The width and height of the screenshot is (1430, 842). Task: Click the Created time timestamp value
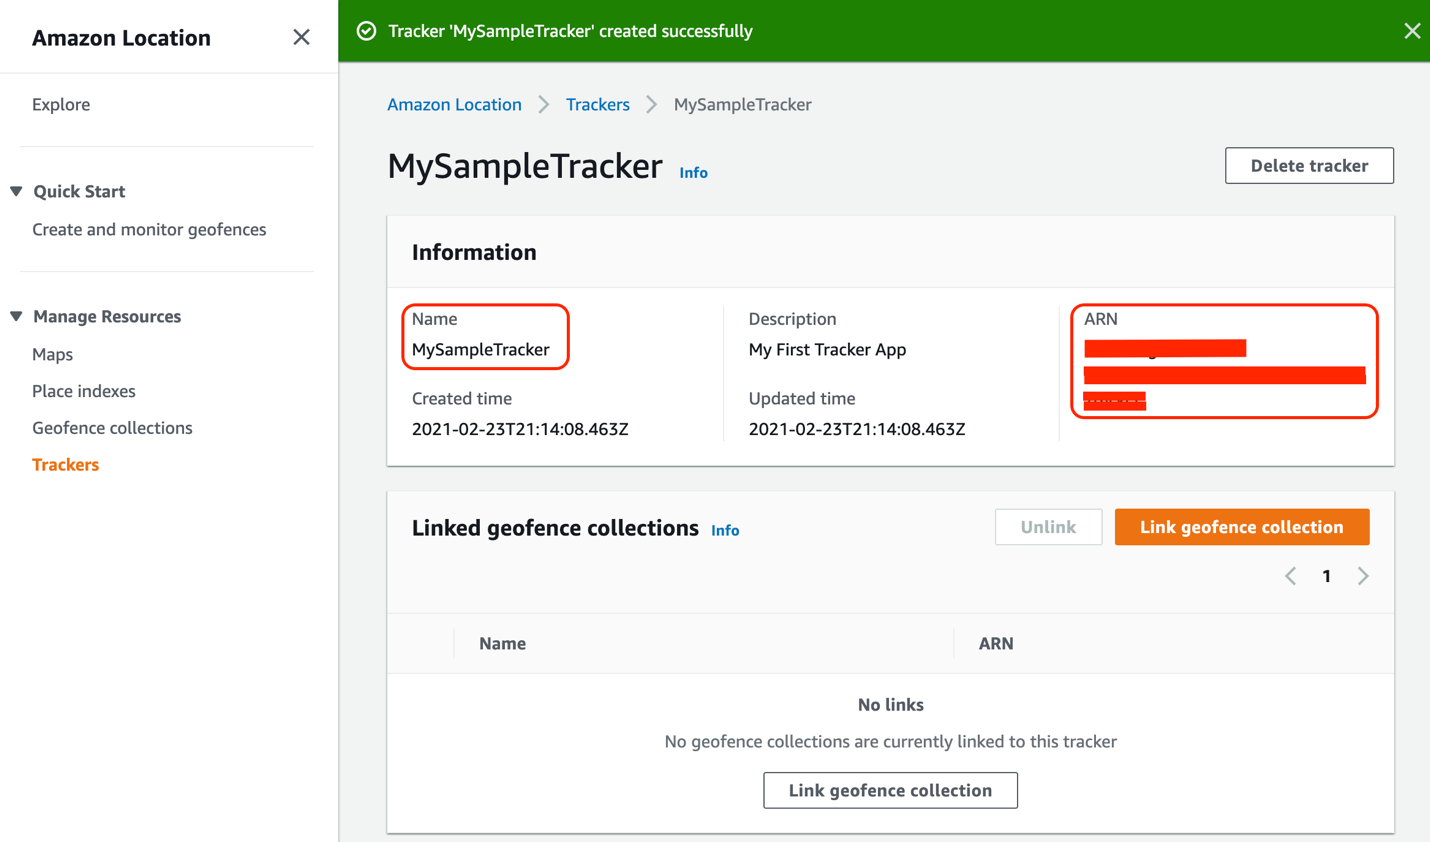[520, 429]
